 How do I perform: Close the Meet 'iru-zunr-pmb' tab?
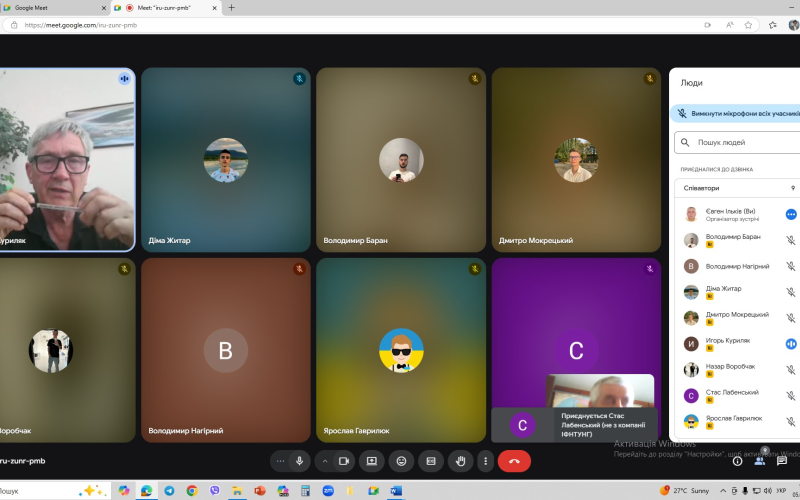point(215,8)
